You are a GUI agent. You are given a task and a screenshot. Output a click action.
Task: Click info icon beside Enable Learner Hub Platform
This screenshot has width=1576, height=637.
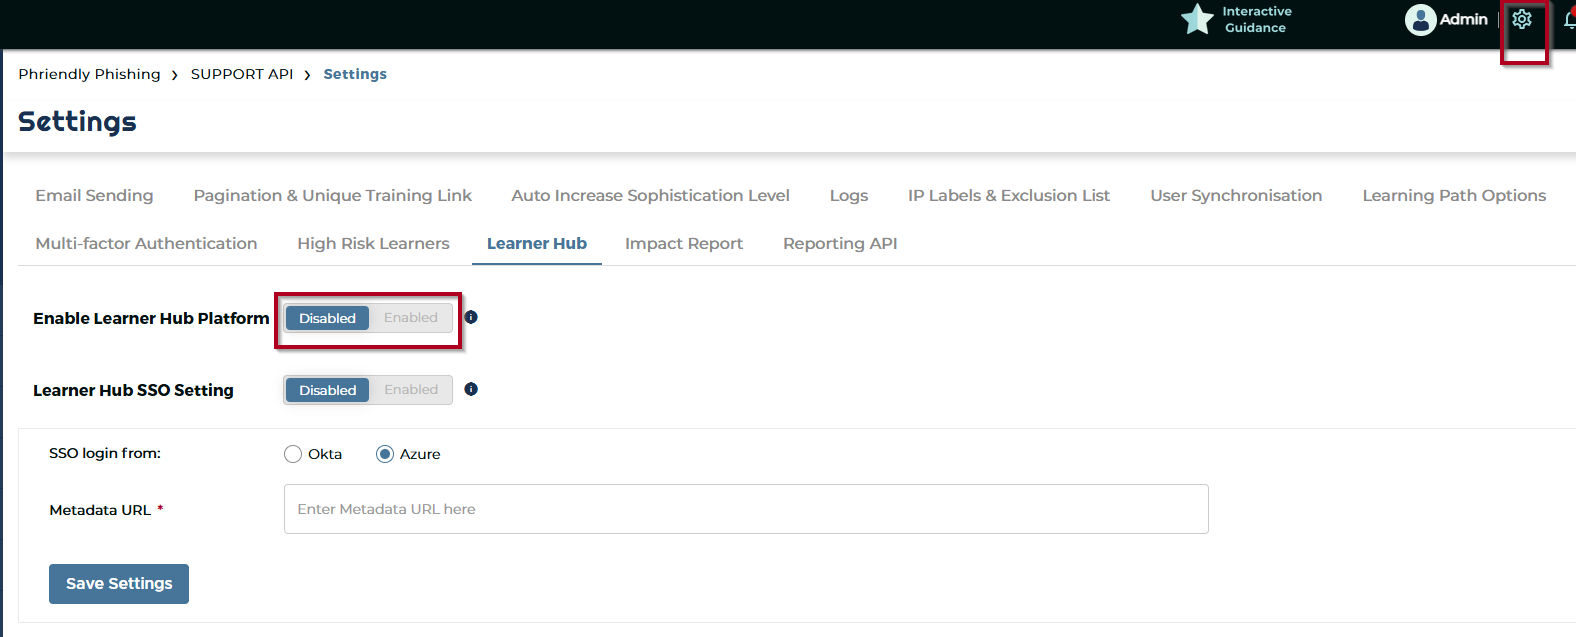pos(471,317)
